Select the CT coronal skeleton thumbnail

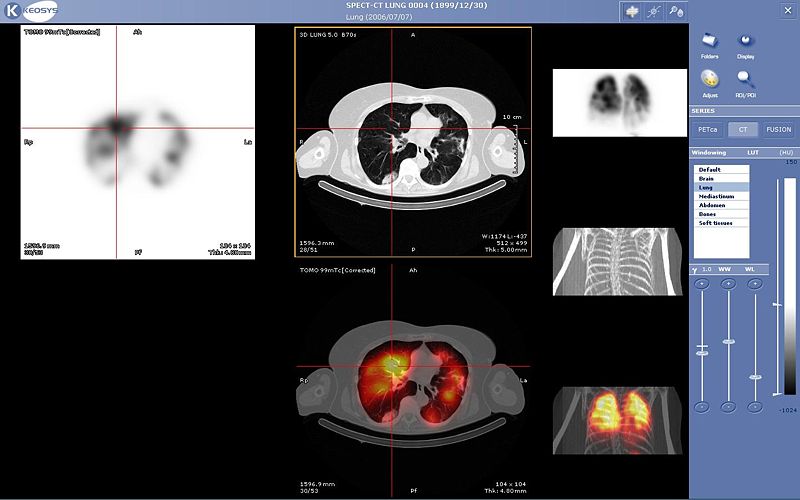617,262
